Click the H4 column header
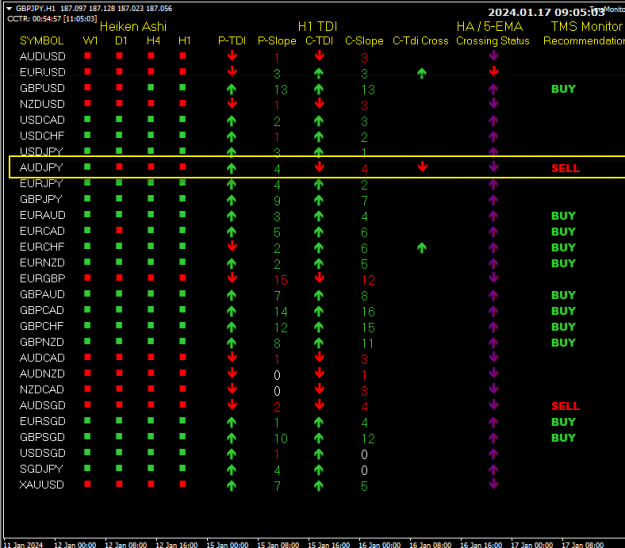Image resolution: width=625 pixels, height=548 pixels. click(153, 41)
